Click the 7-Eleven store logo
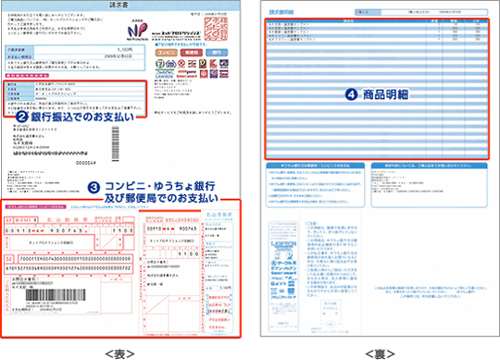Viewport: 500px width, 360px height. click(x=160, y=64)
